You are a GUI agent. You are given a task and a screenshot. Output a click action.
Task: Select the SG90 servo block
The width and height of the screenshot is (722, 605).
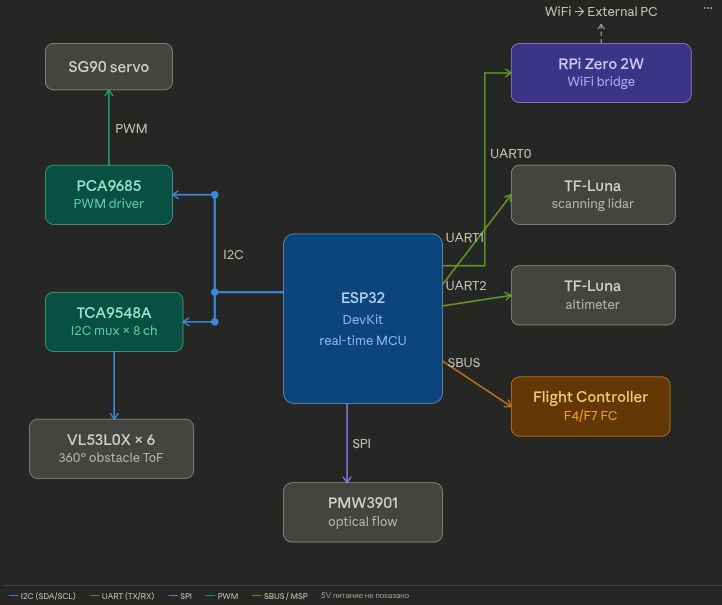[x=109, y=67]
